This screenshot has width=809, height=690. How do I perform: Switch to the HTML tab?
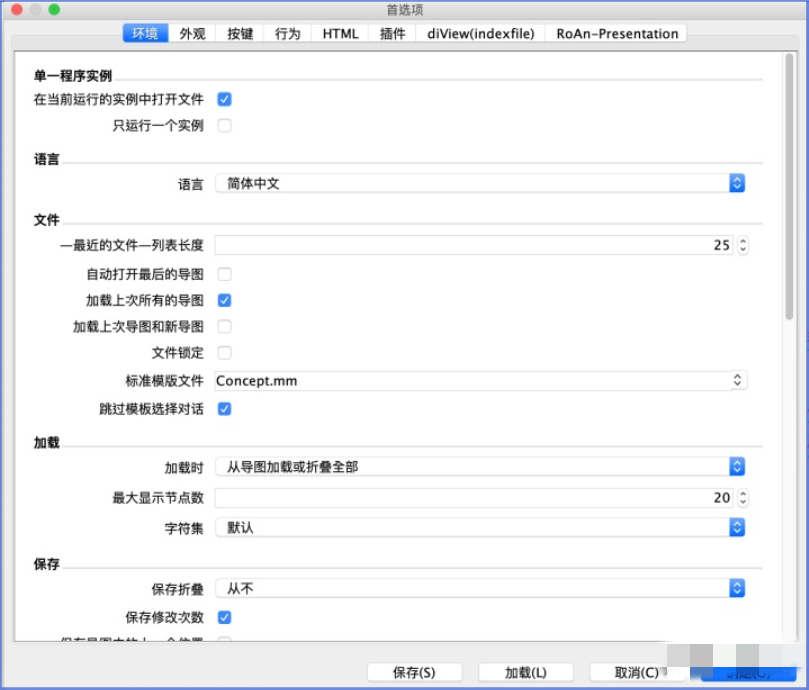coord(339,33)
